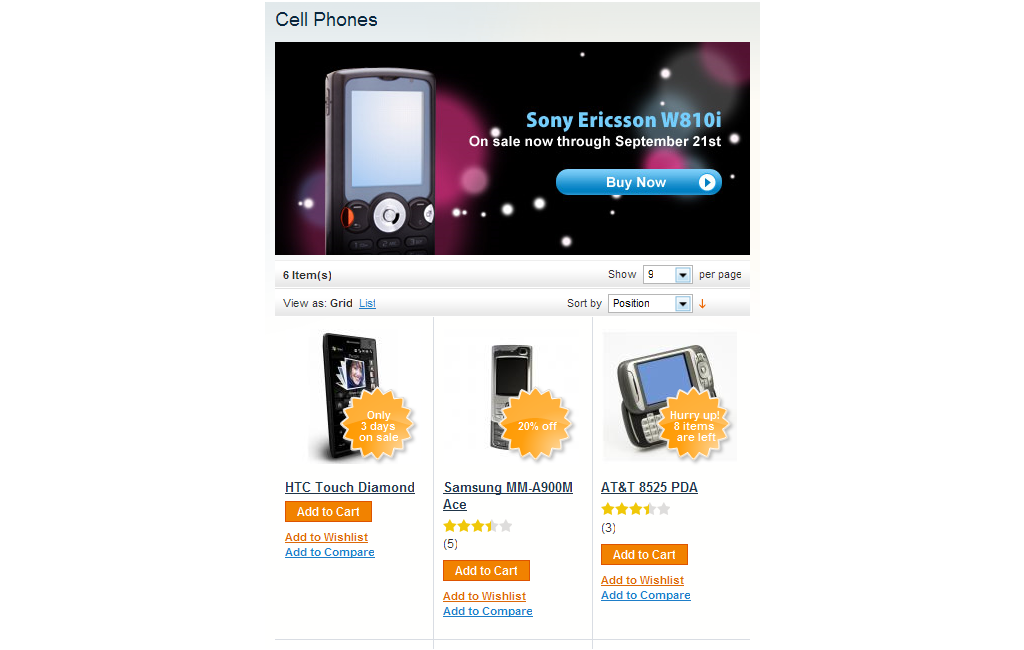The height and width of the screenshot is (650, 1024).
Task: Open the Show per page dropdown
Action: click(667, 275)
